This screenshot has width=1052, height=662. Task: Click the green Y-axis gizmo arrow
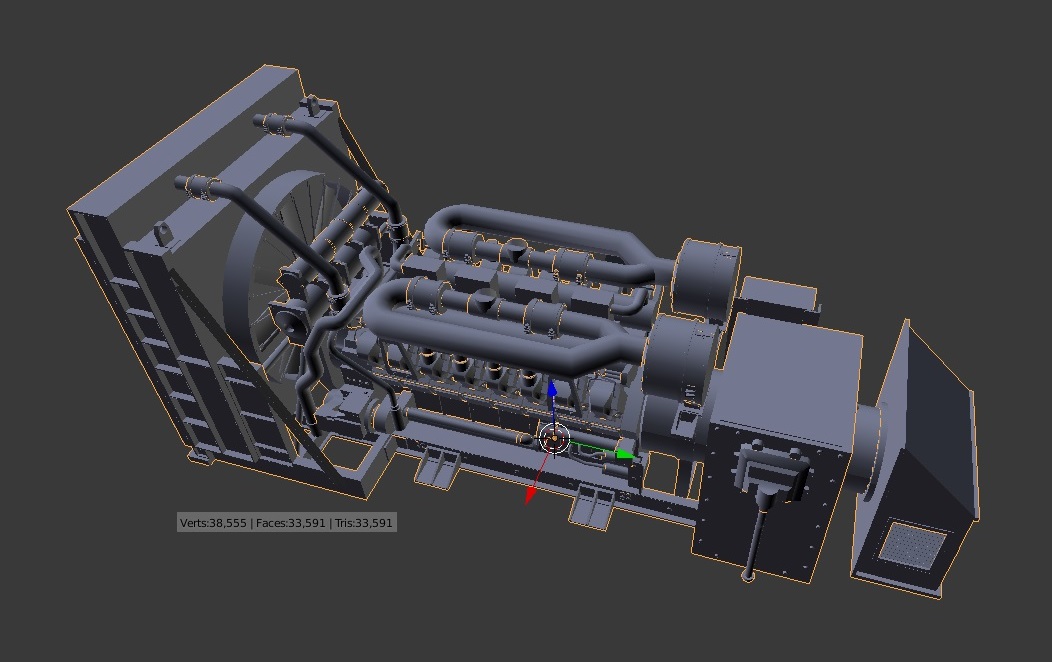click(x=623, y=454)
